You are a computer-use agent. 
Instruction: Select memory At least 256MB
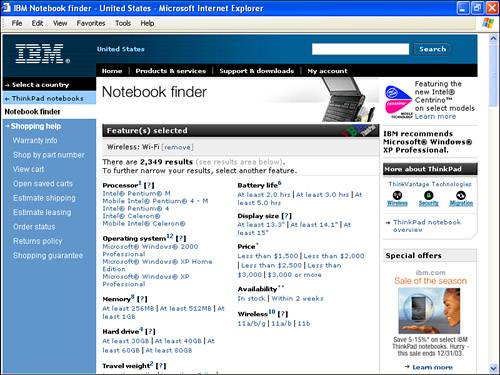click(128, 308)
